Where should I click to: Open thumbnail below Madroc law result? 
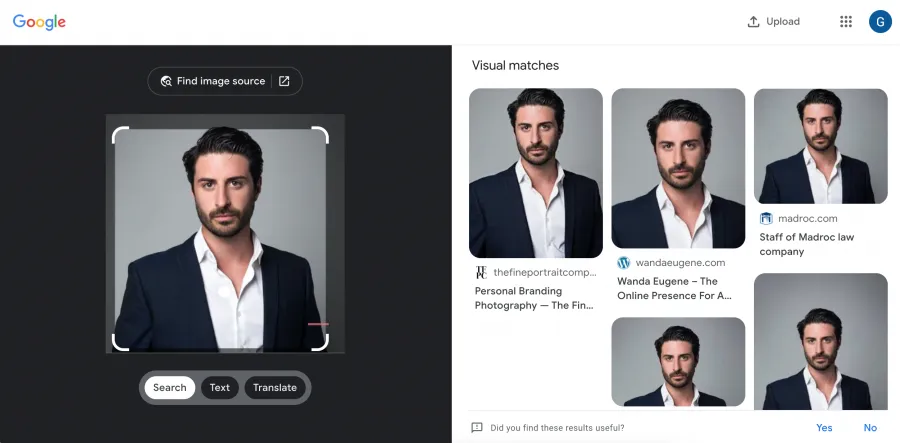click(x=820, y=341)
